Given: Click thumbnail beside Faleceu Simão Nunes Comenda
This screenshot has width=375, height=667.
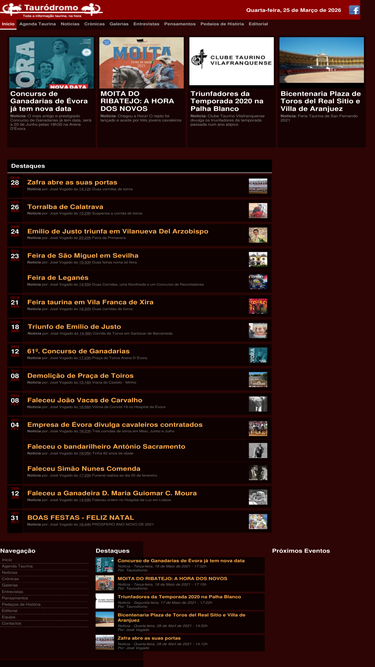Looking at the screenshot, I should [258, 473].
